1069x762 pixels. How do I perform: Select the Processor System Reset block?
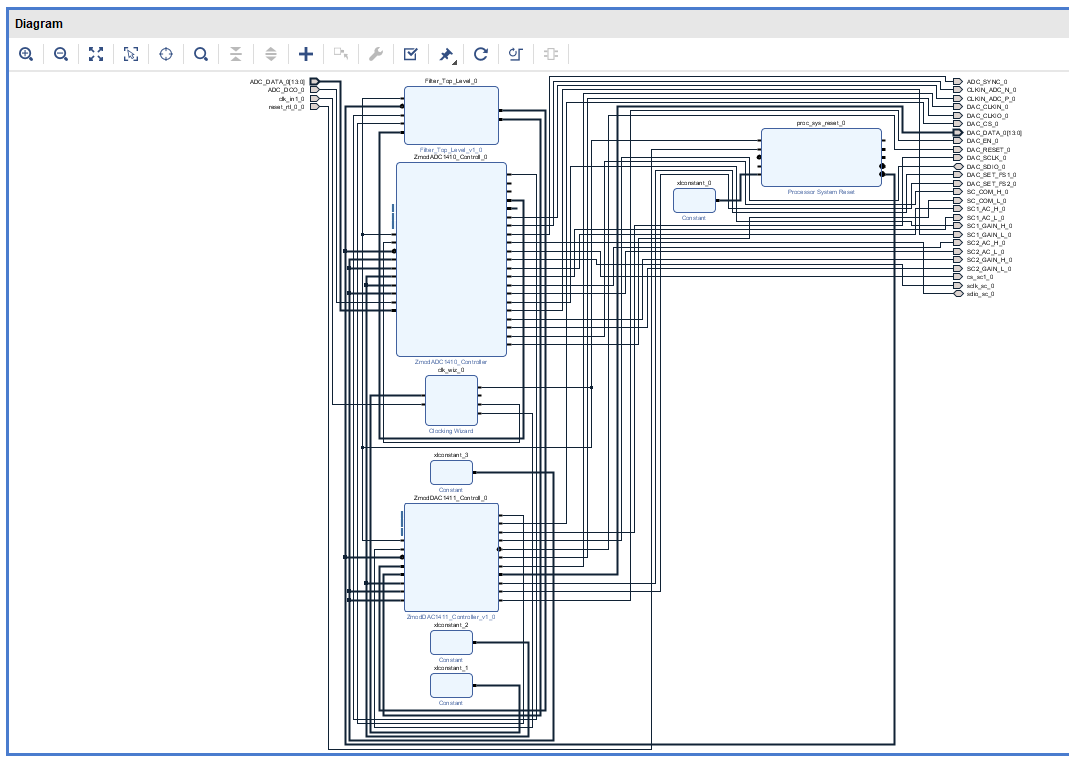821,157
